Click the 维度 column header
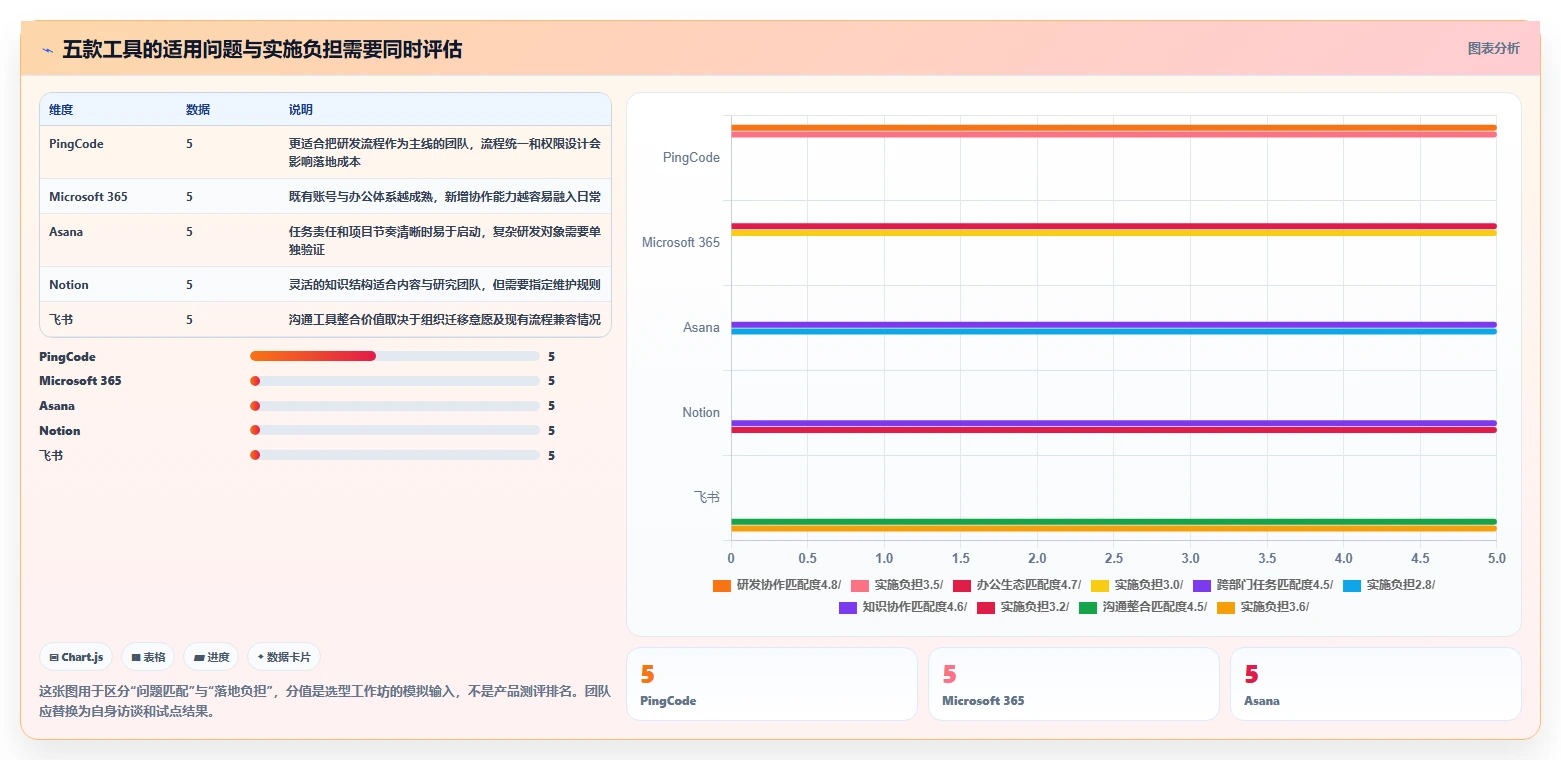The width and height of the screenshot is (1561, 760). tap(61, 110)
